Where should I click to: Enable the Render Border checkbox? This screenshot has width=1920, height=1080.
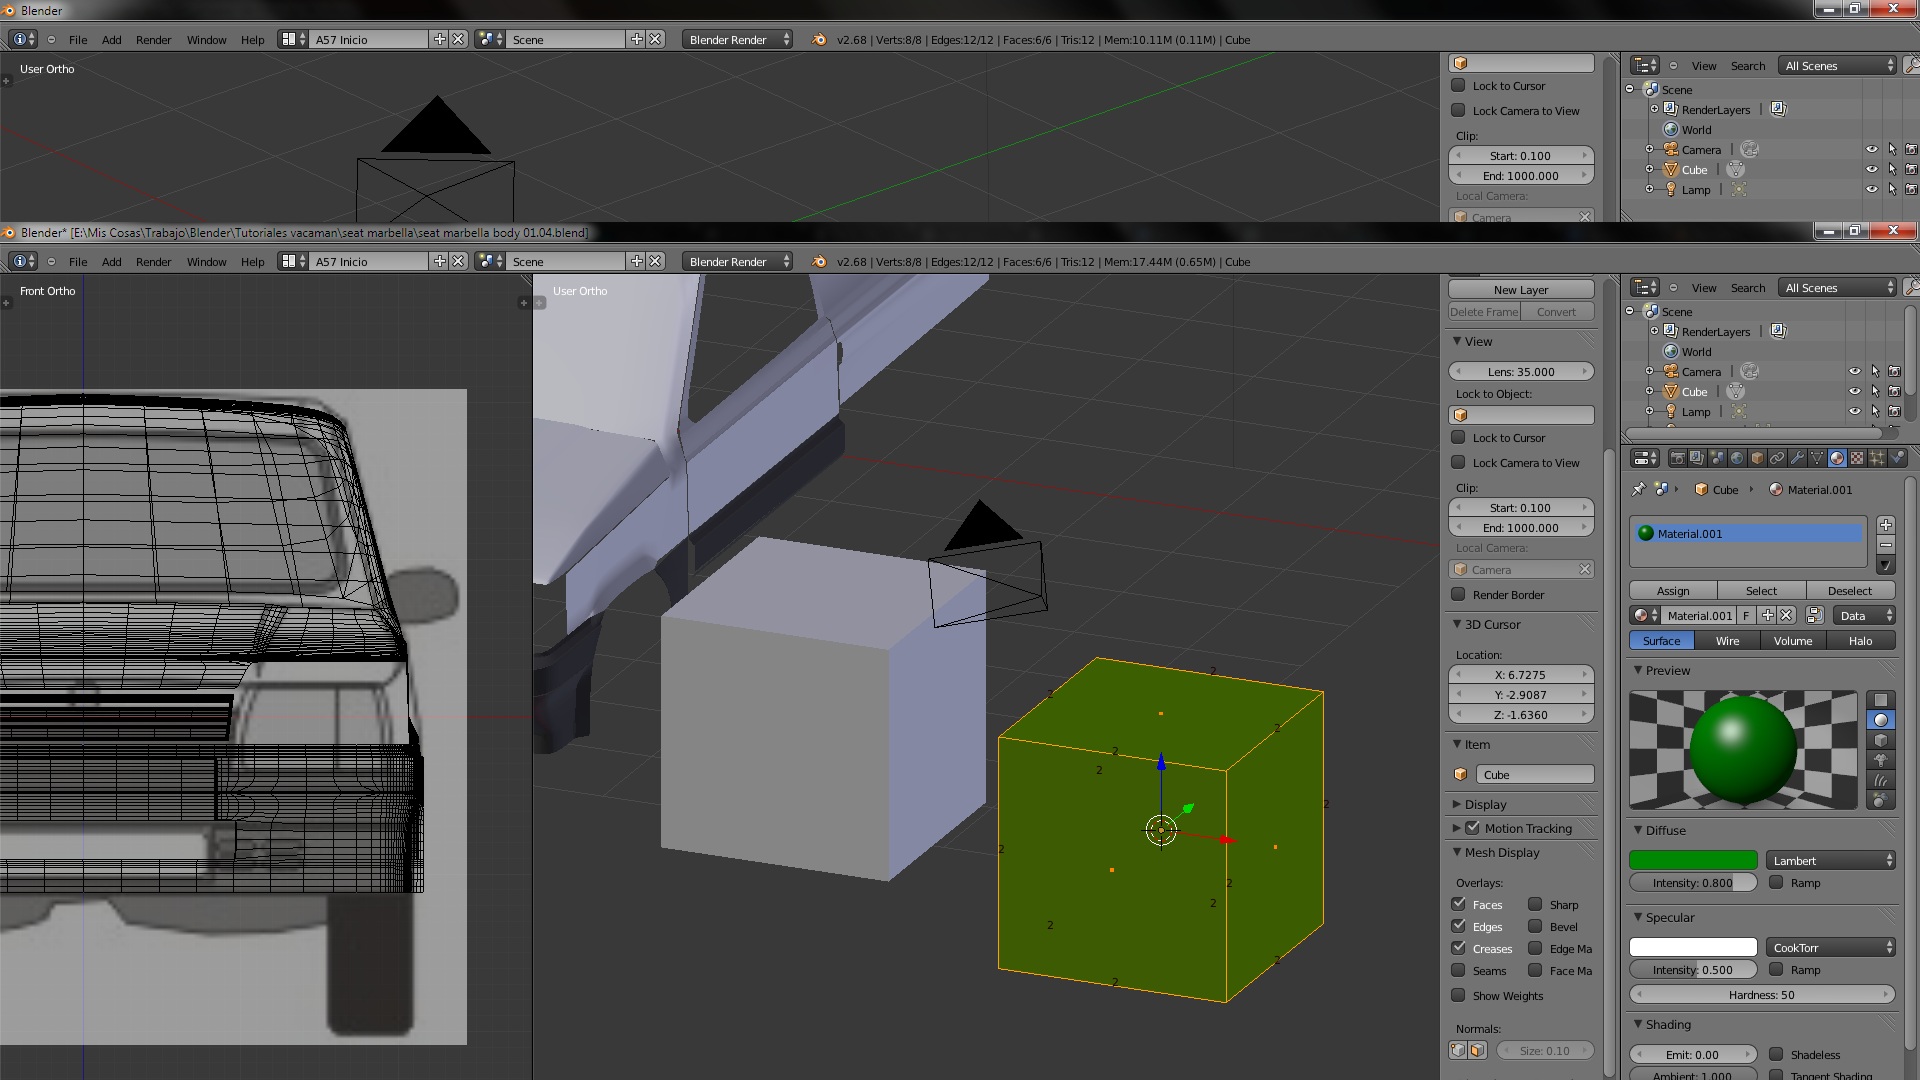pos(1458,594)
